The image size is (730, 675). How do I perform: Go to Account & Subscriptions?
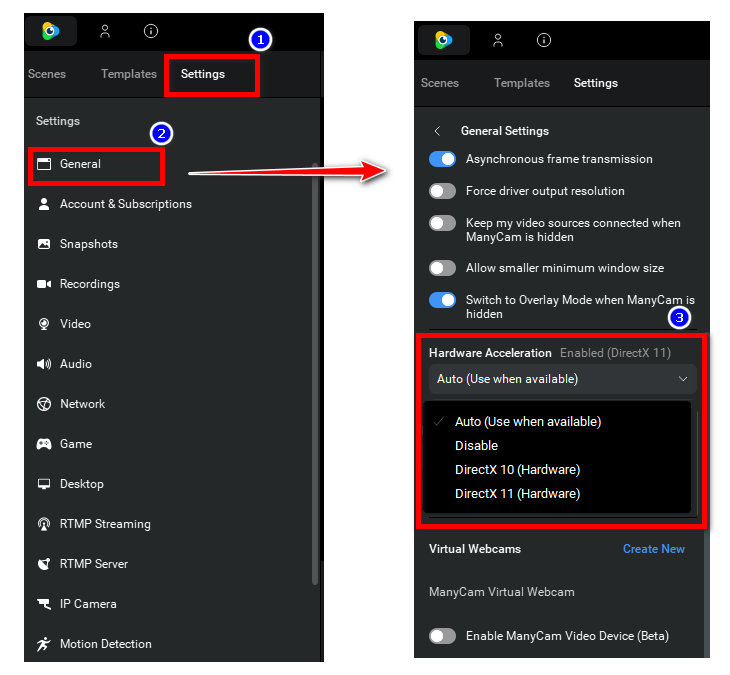[x=125, y=204]
